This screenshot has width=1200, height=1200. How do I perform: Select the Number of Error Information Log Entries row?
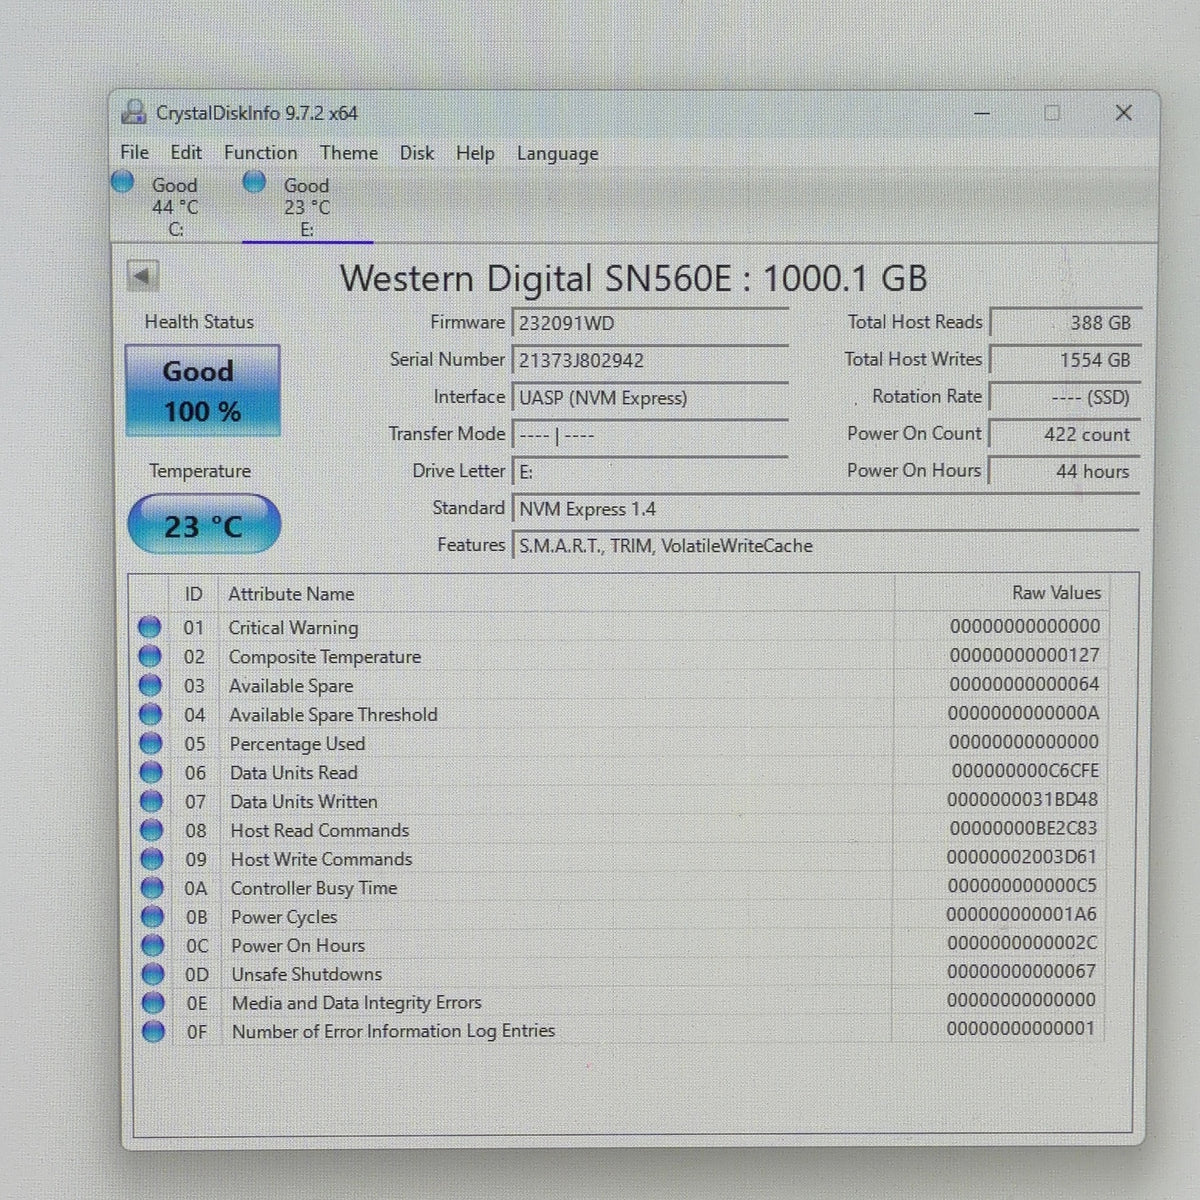[x=622, y=1031]
